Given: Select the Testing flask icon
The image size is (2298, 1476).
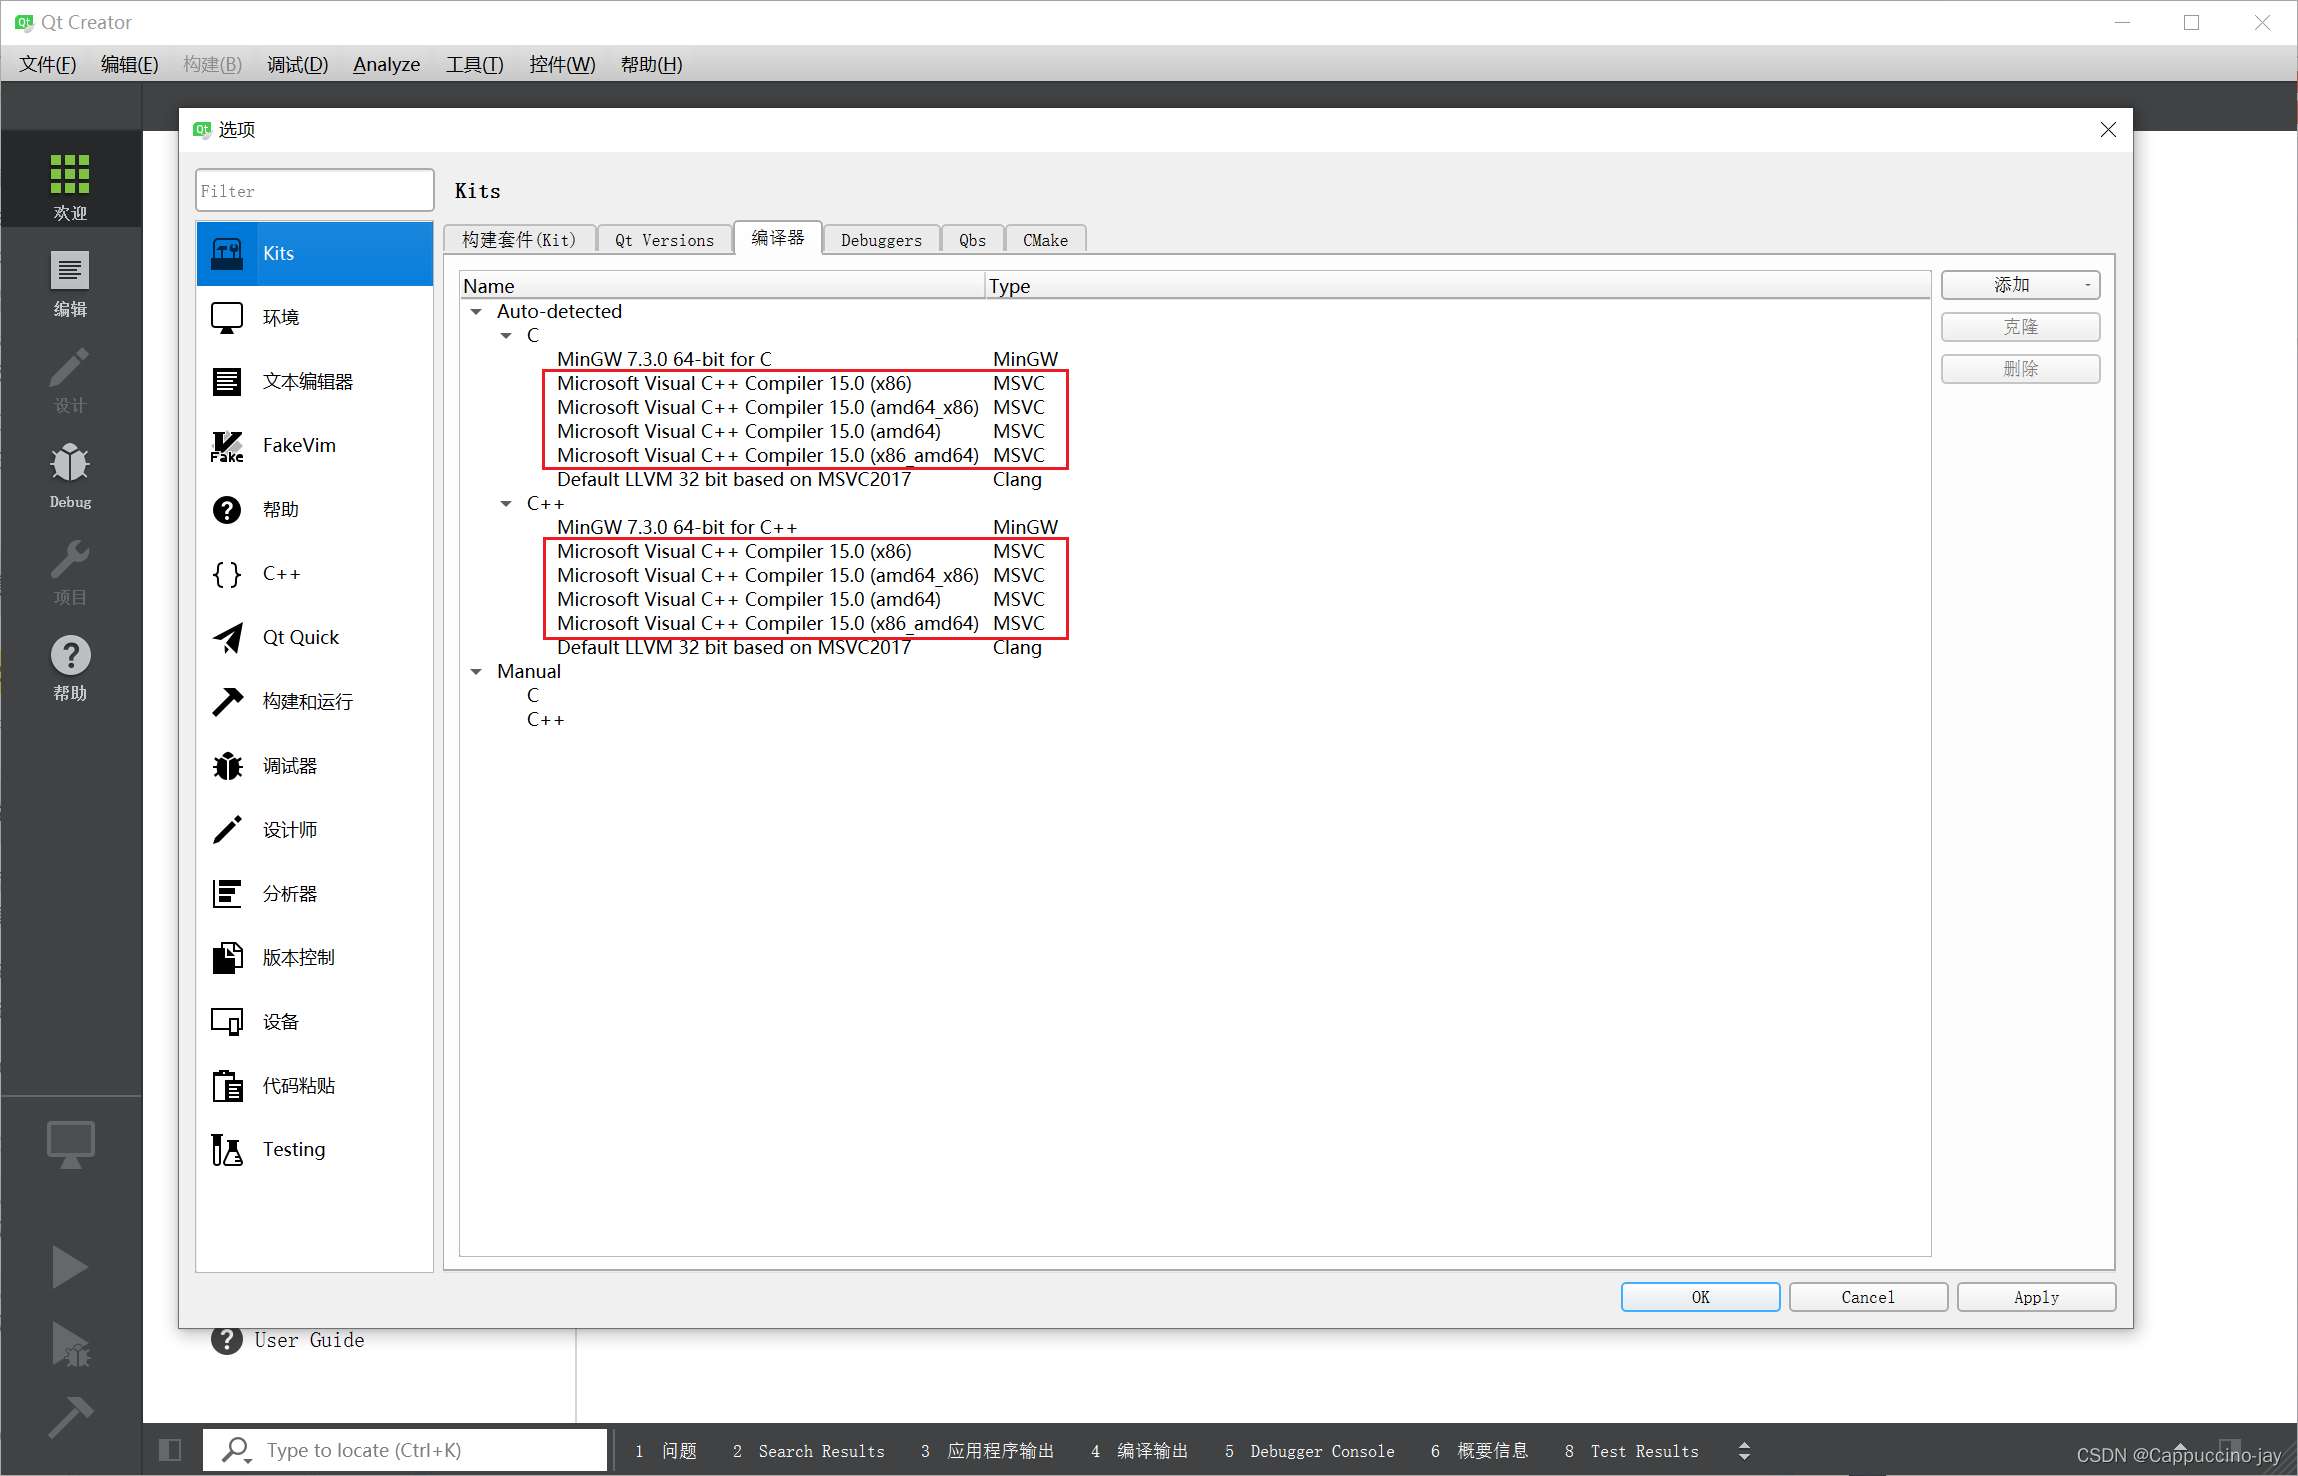Looking at the screenshot, I should point(227,1150).
